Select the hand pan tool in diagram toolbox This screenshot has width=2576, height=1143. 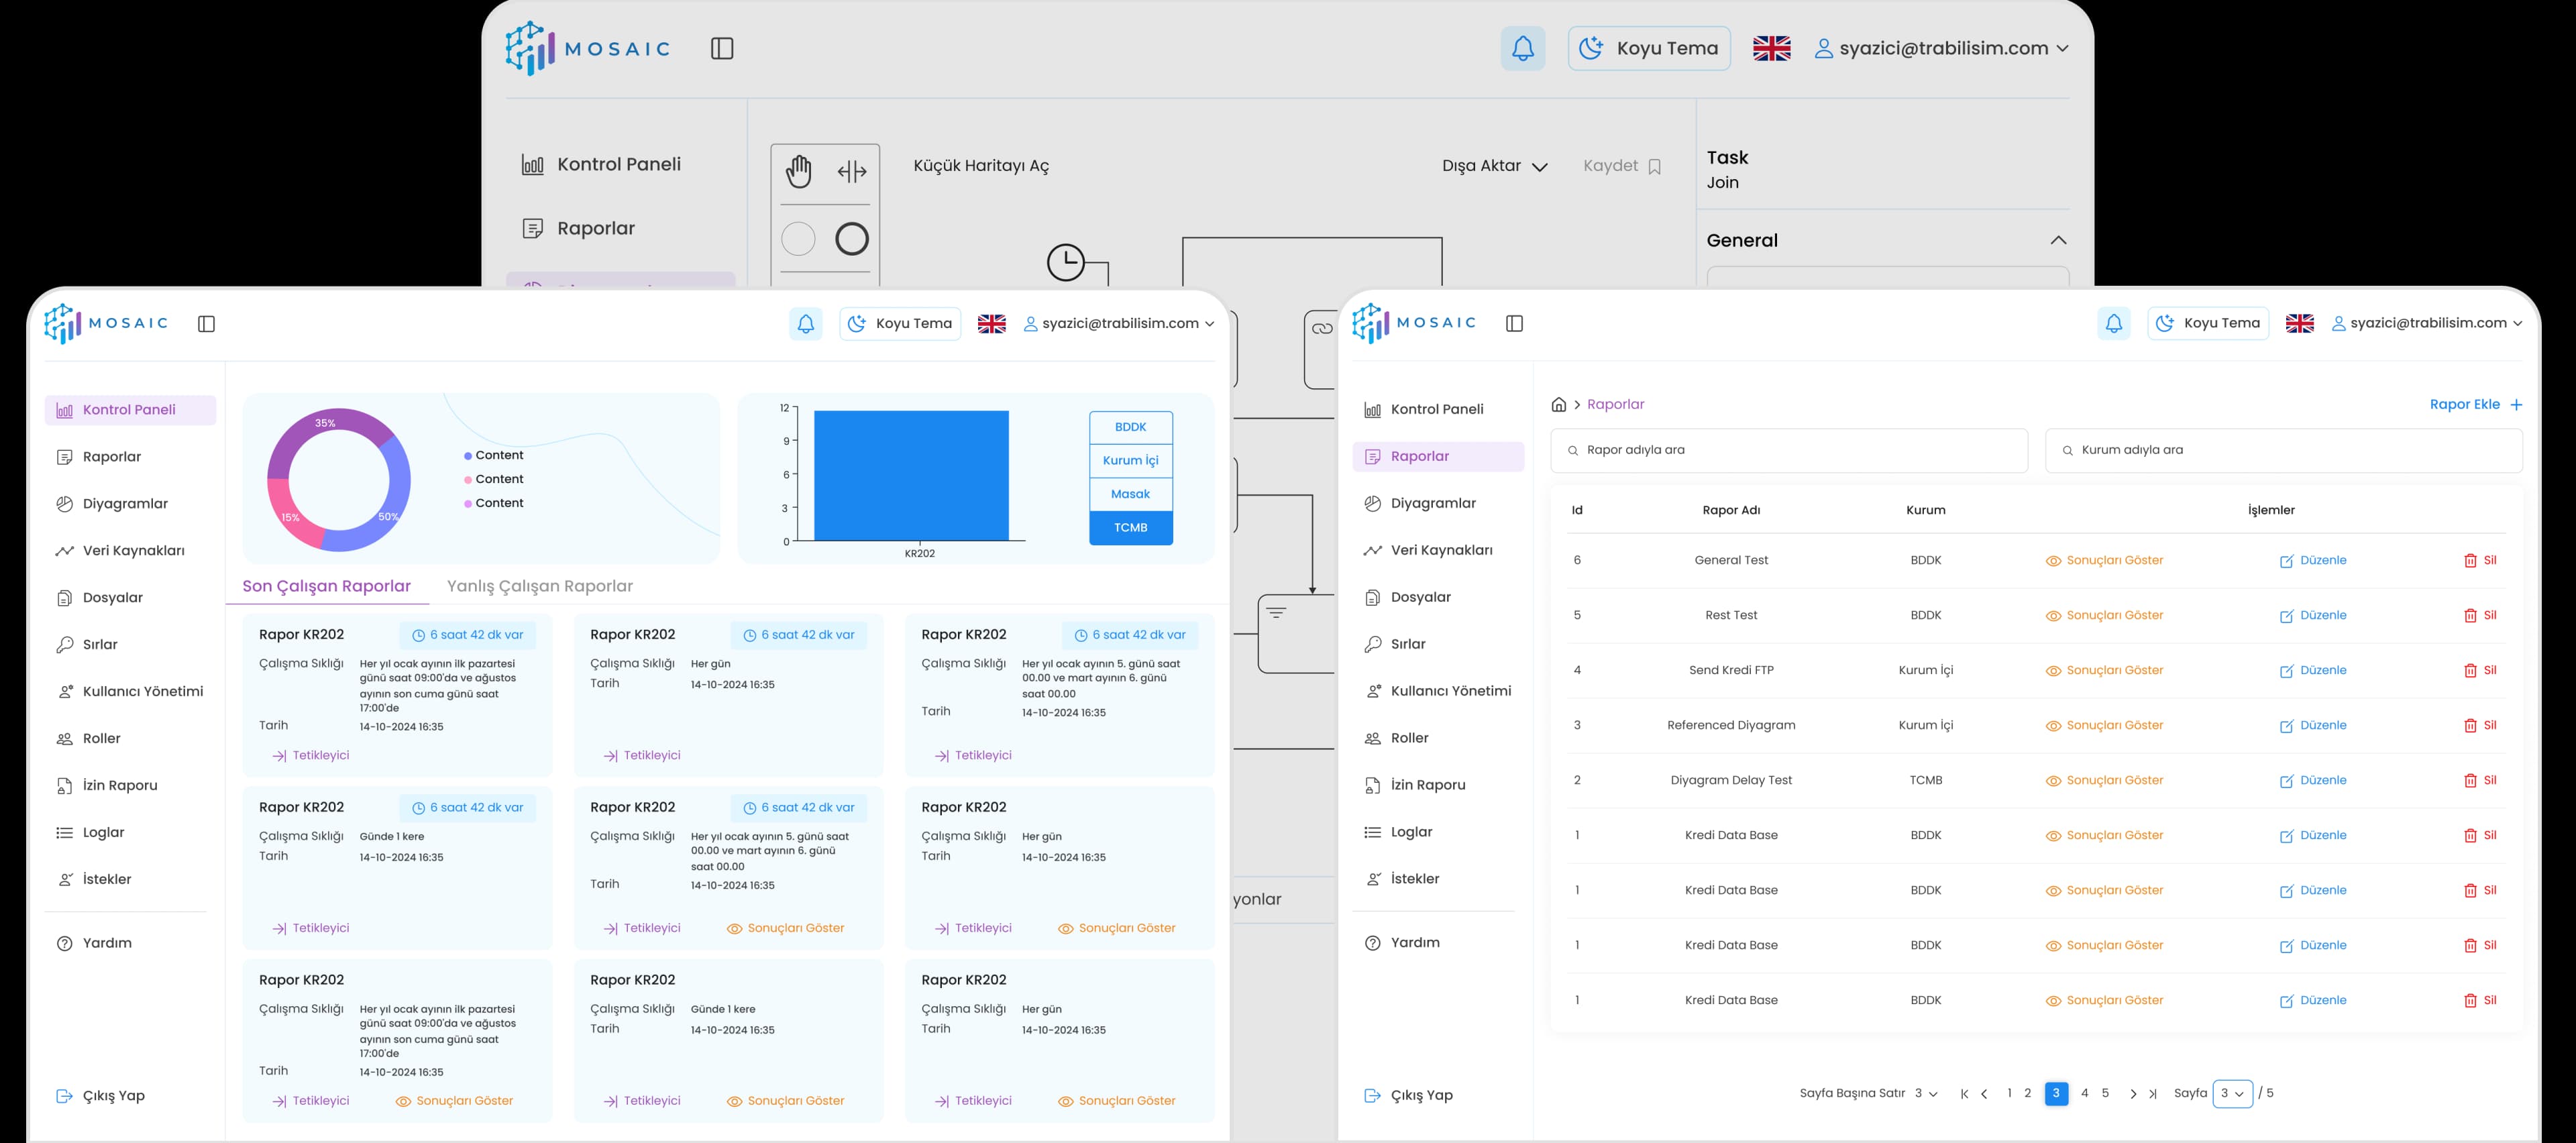pyautogui.click(x=798, y=171)
